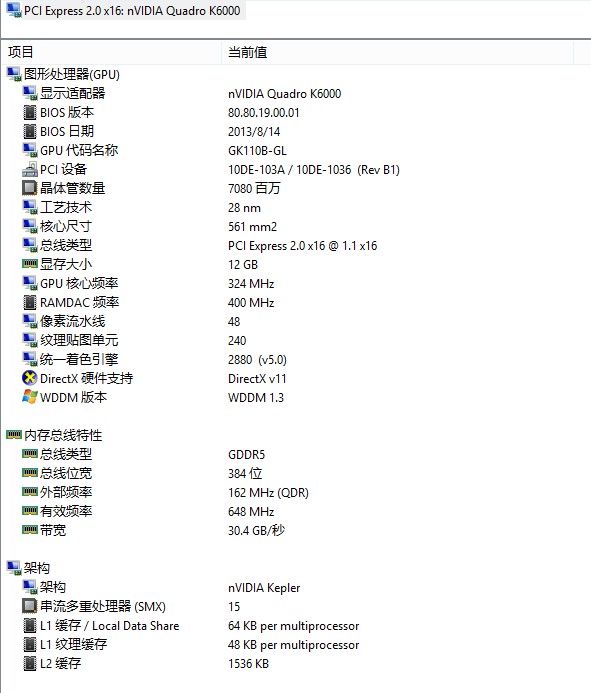This screenshot has height=693, width=591.
Task: Click the 晶体管数量 processor icon
Action: tap(30, 188)
